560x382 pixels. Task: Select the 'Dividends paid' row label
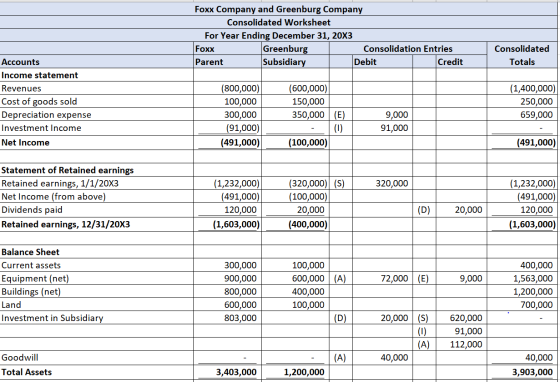pyautogui.click(x=32, y=210)
